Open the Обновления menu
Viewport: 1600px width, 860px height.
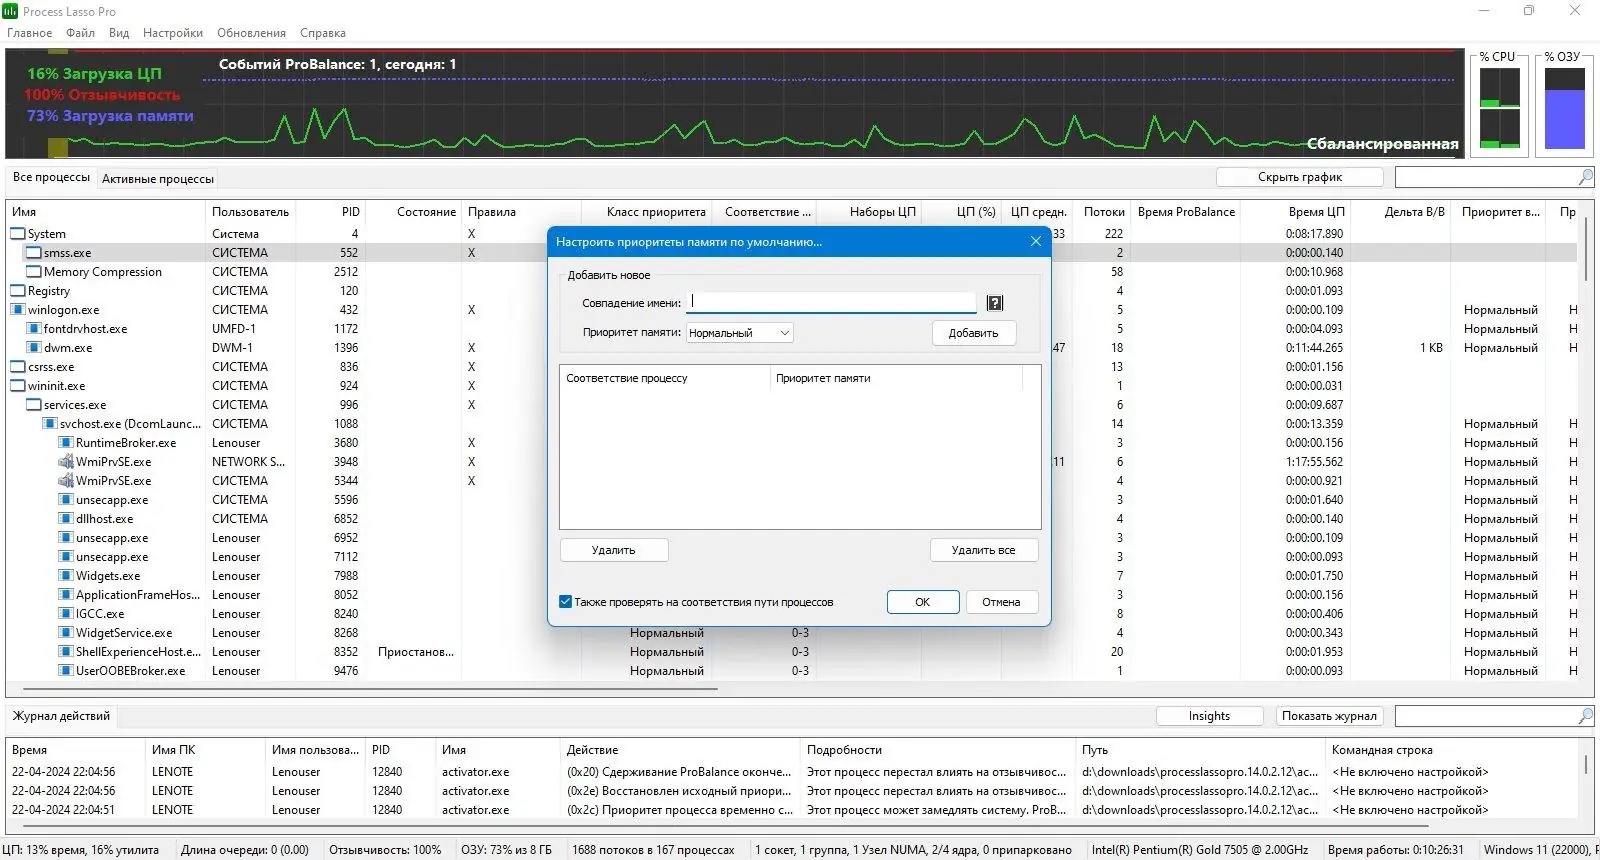(252, 33)
